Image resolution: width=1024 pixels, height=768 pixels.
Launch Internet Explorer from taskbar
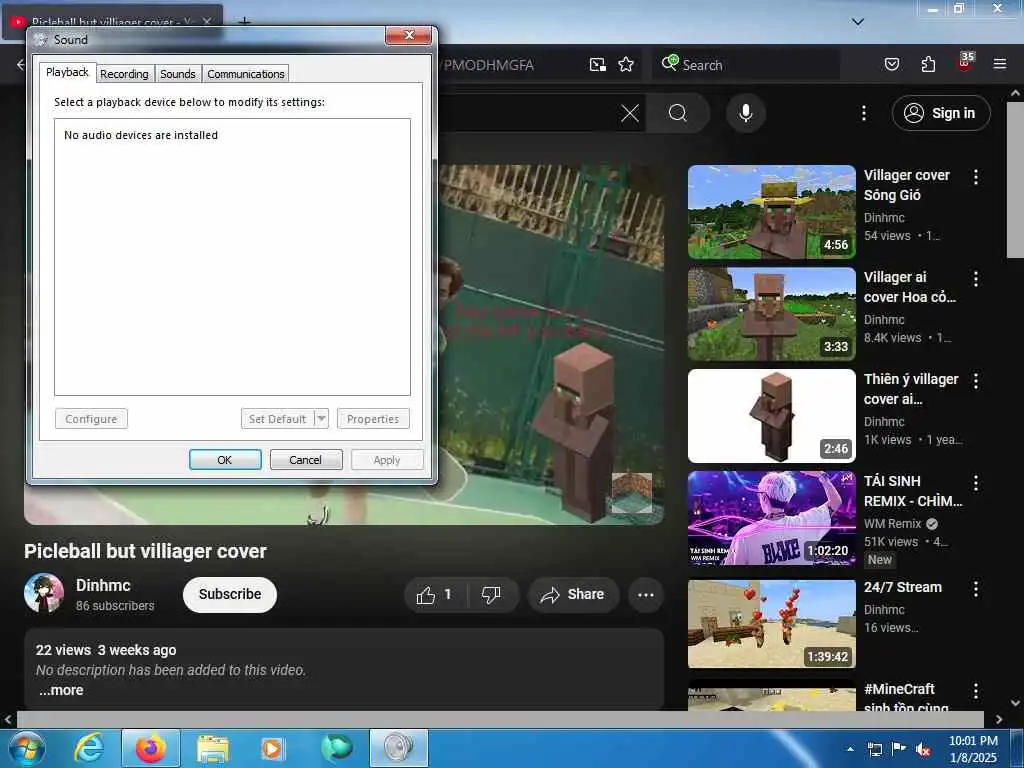coord(89,748)
